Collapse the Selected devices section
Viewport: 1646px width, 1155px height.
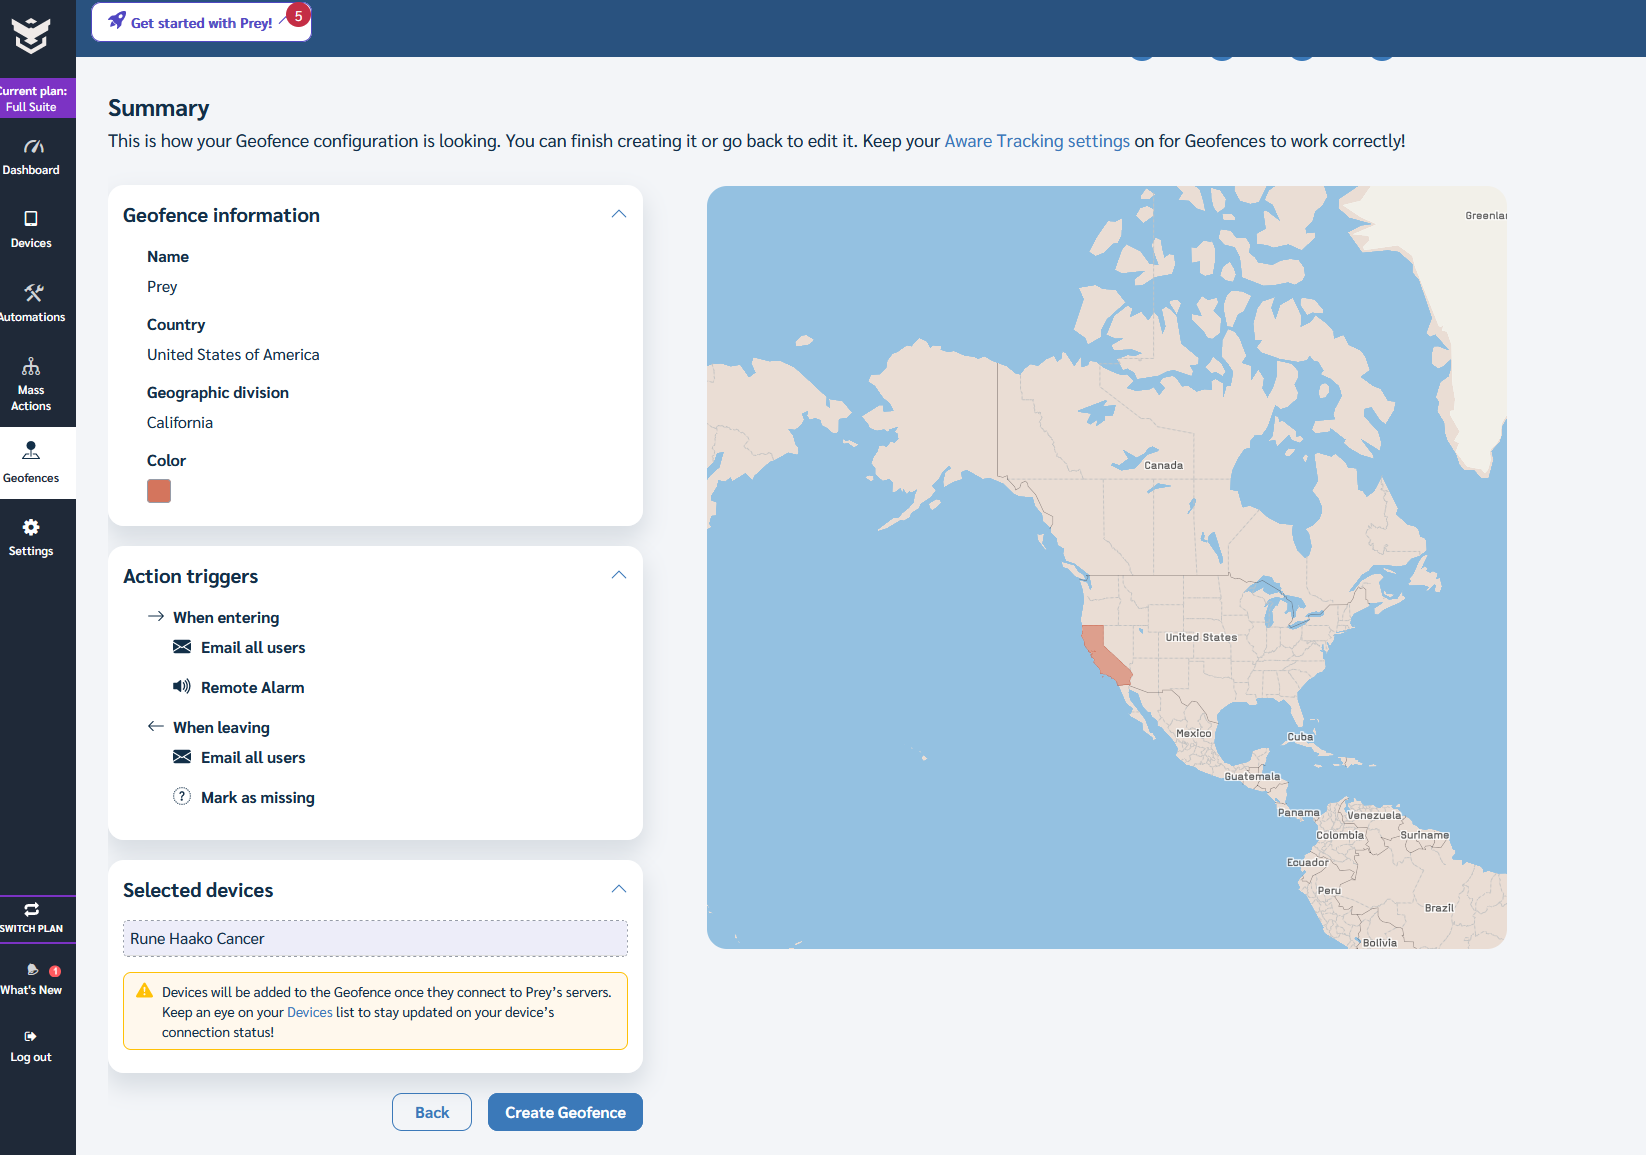point(619,889)
